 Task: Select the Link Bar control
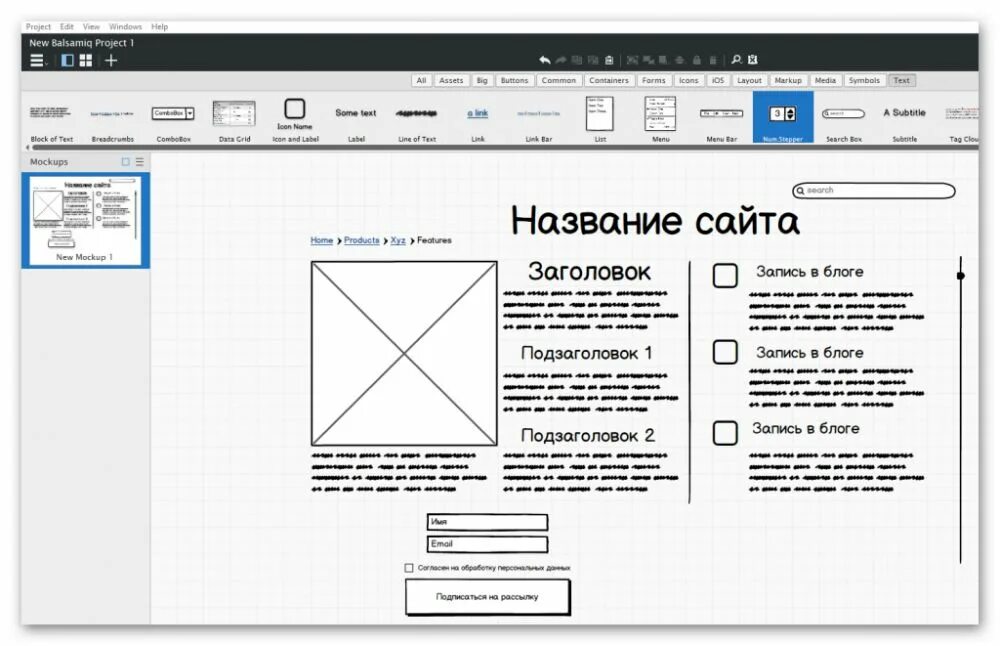539,119
